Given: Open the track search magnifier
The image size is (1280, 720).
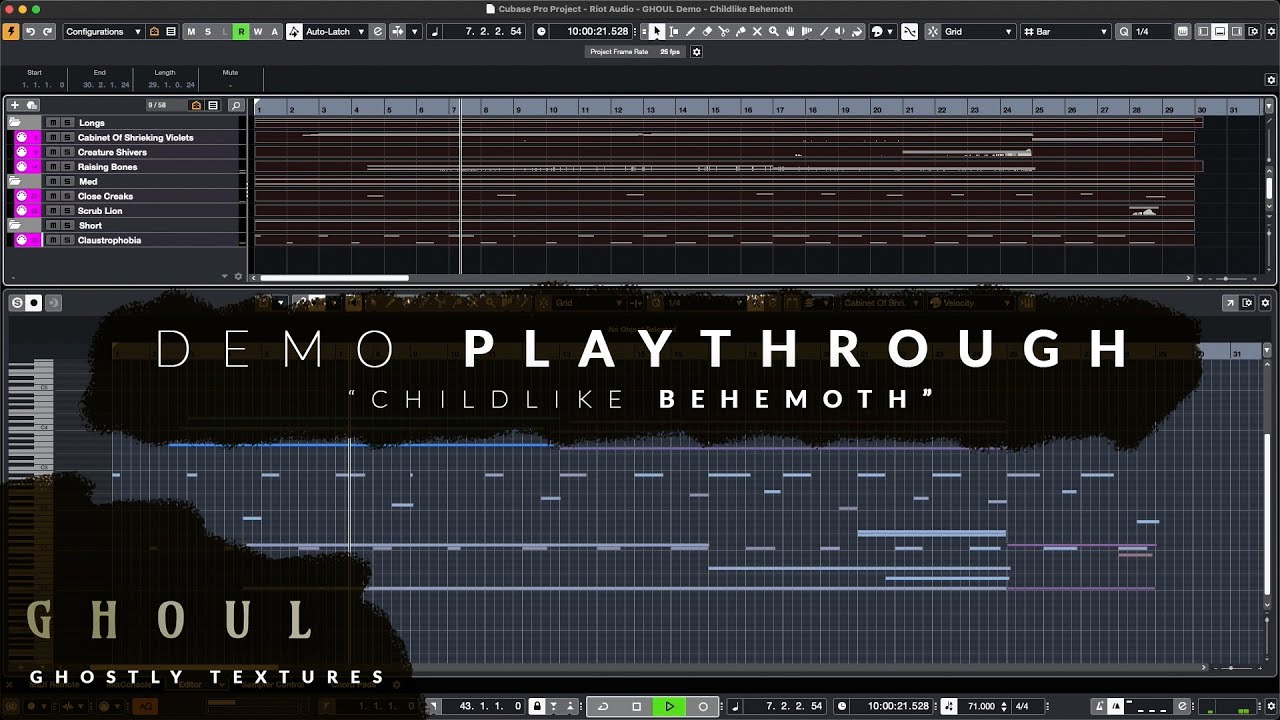Looking at the screenshot, I should click(x=236, y=105).
